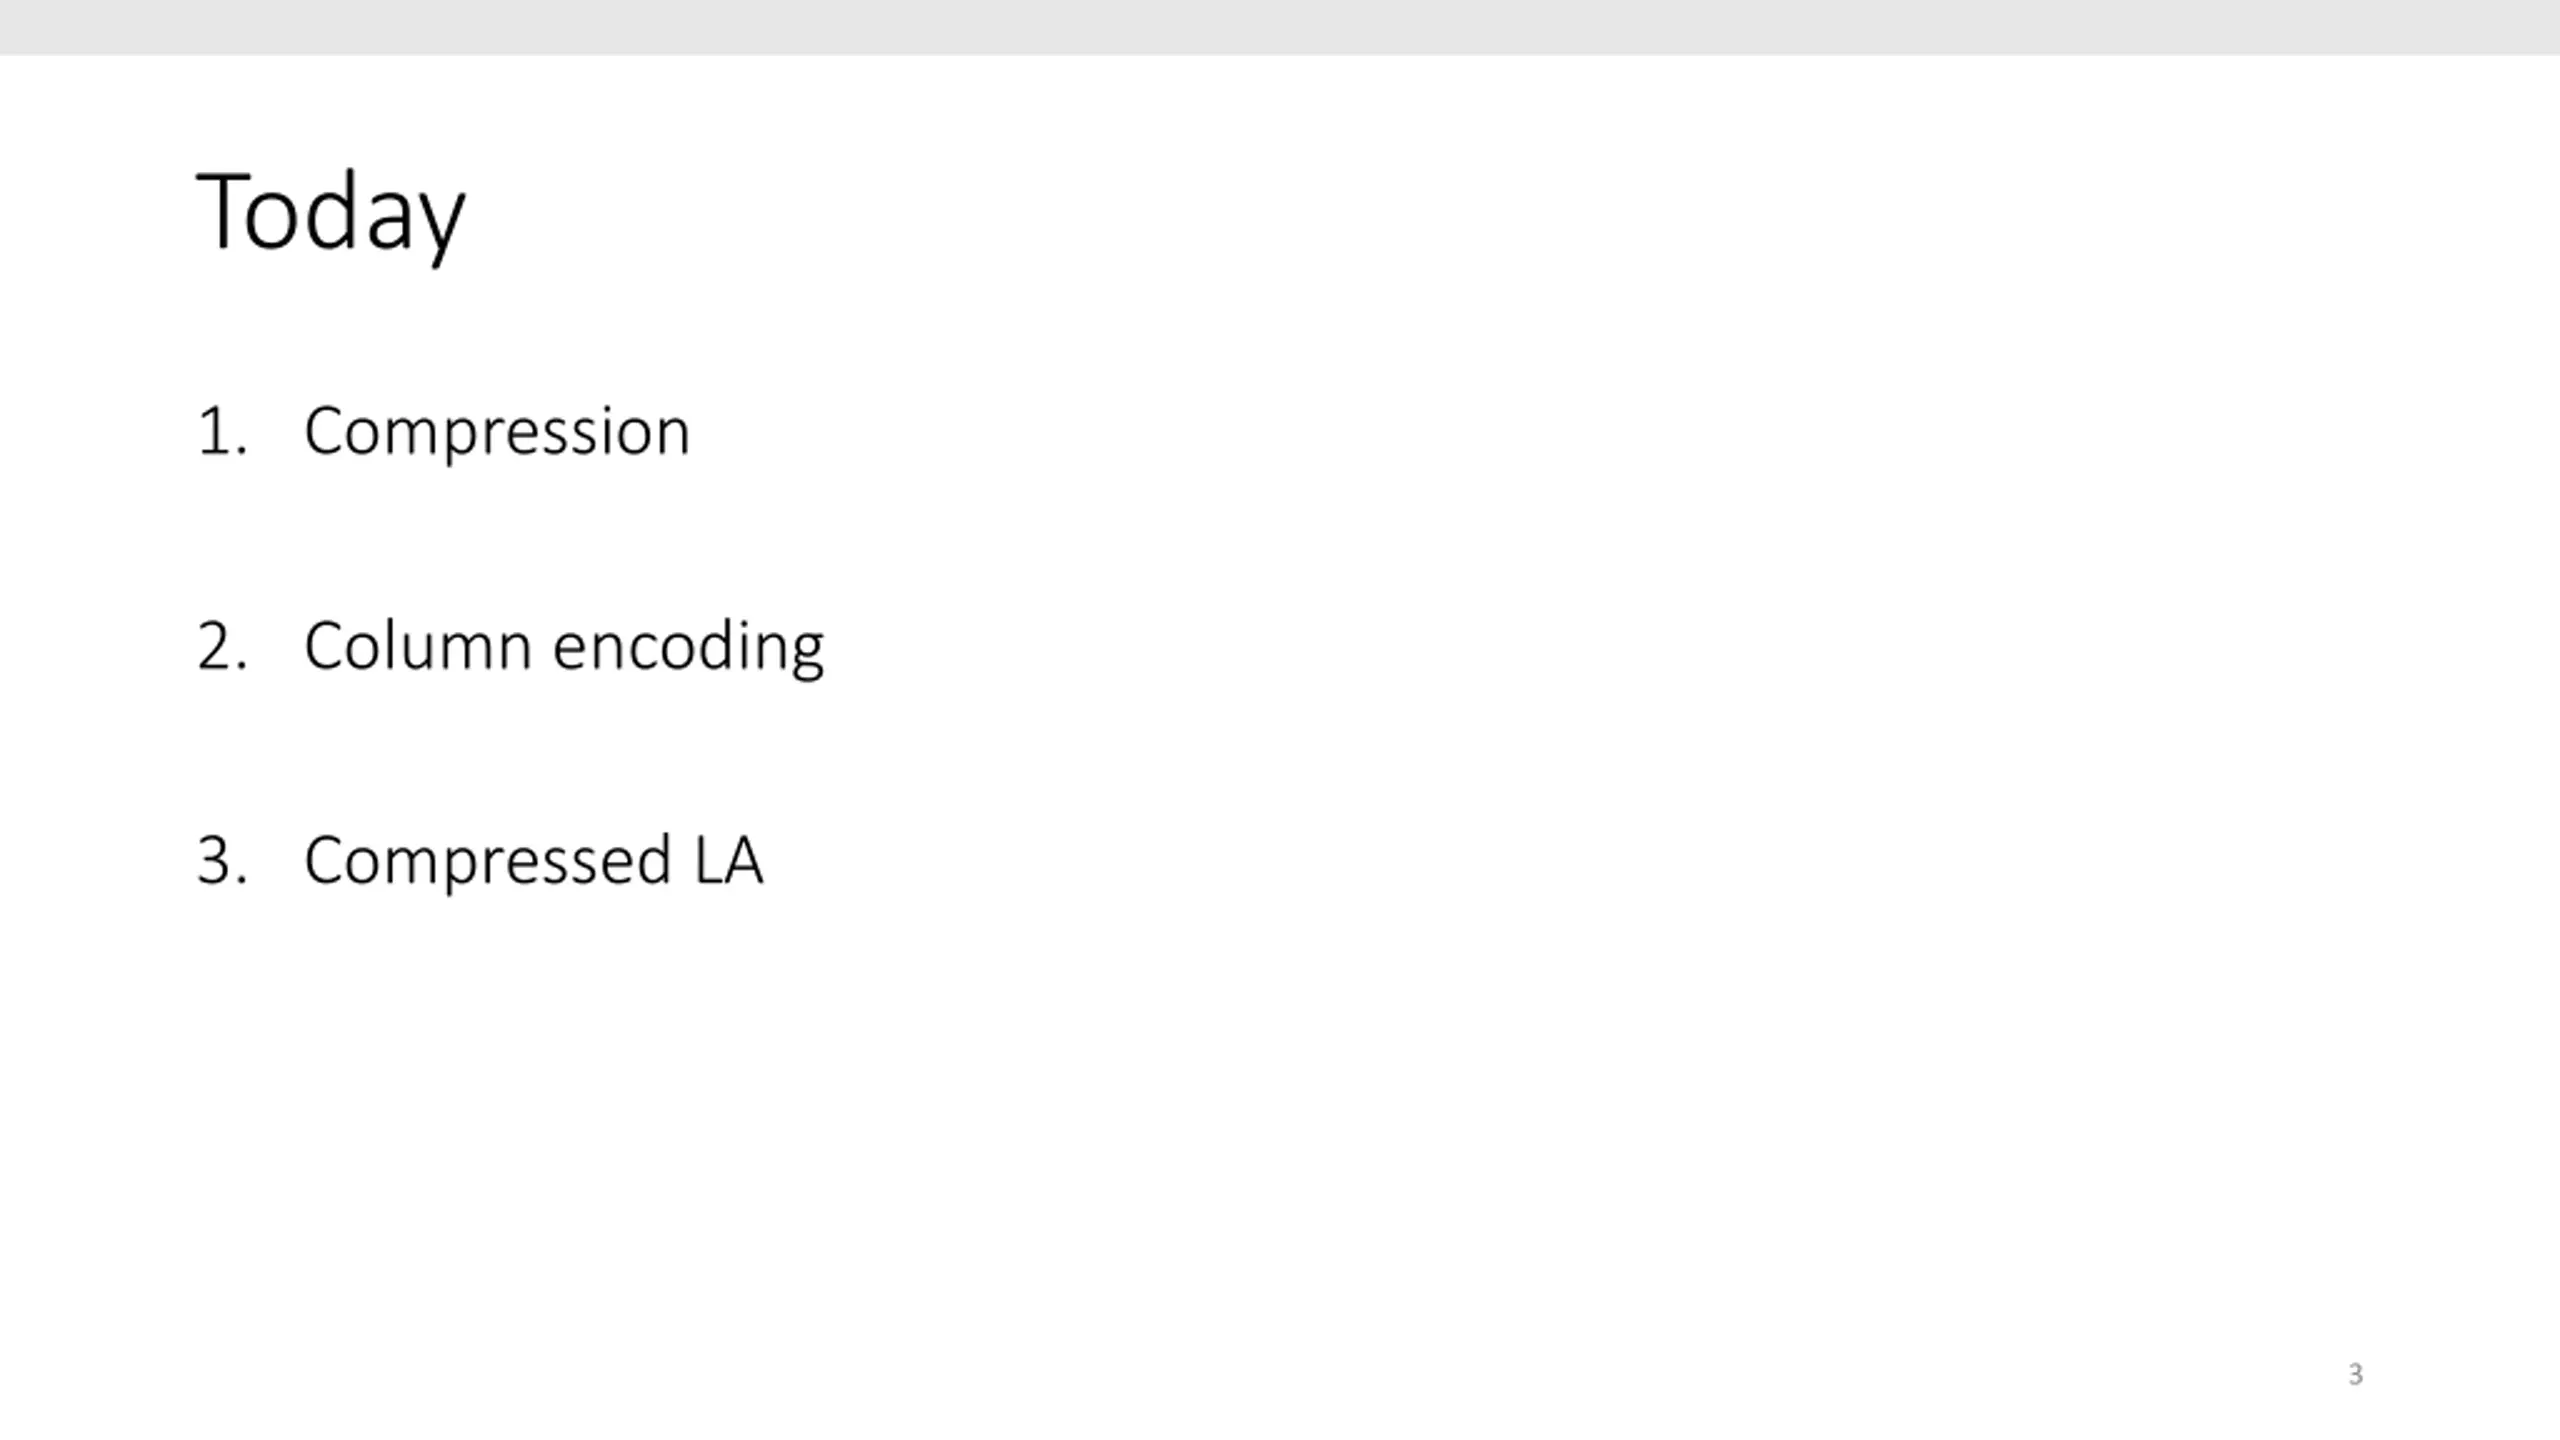Click the "LA" abbreviation in item three

(x=728, y=860)
